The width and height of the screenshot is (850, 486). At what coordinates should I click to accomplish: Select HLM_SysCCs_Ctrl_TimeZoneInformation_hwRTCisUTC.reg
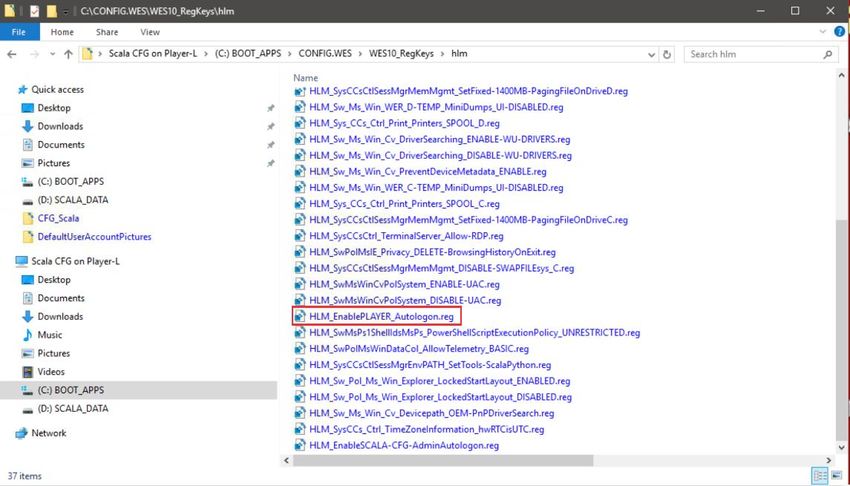pos(426,429)
